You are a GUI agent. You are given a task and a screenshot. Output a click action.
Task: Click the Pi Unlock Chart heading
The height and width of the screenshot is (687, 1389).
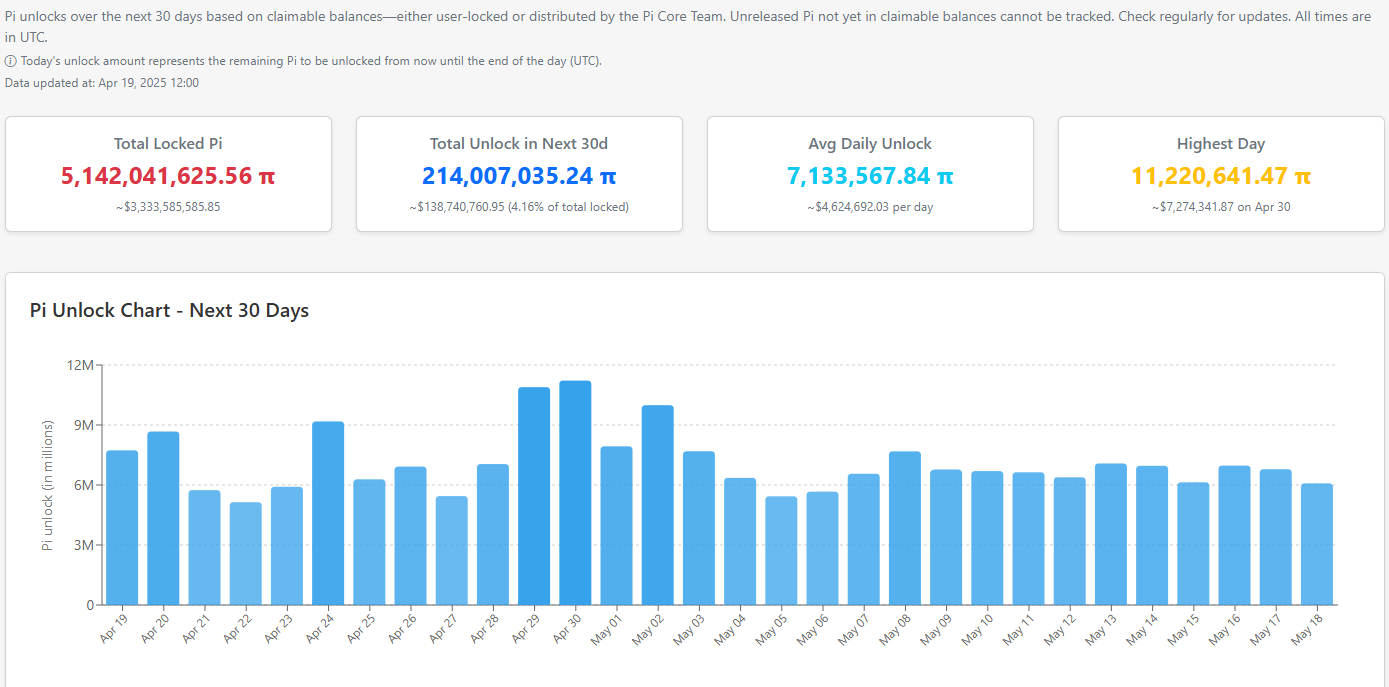170,310
